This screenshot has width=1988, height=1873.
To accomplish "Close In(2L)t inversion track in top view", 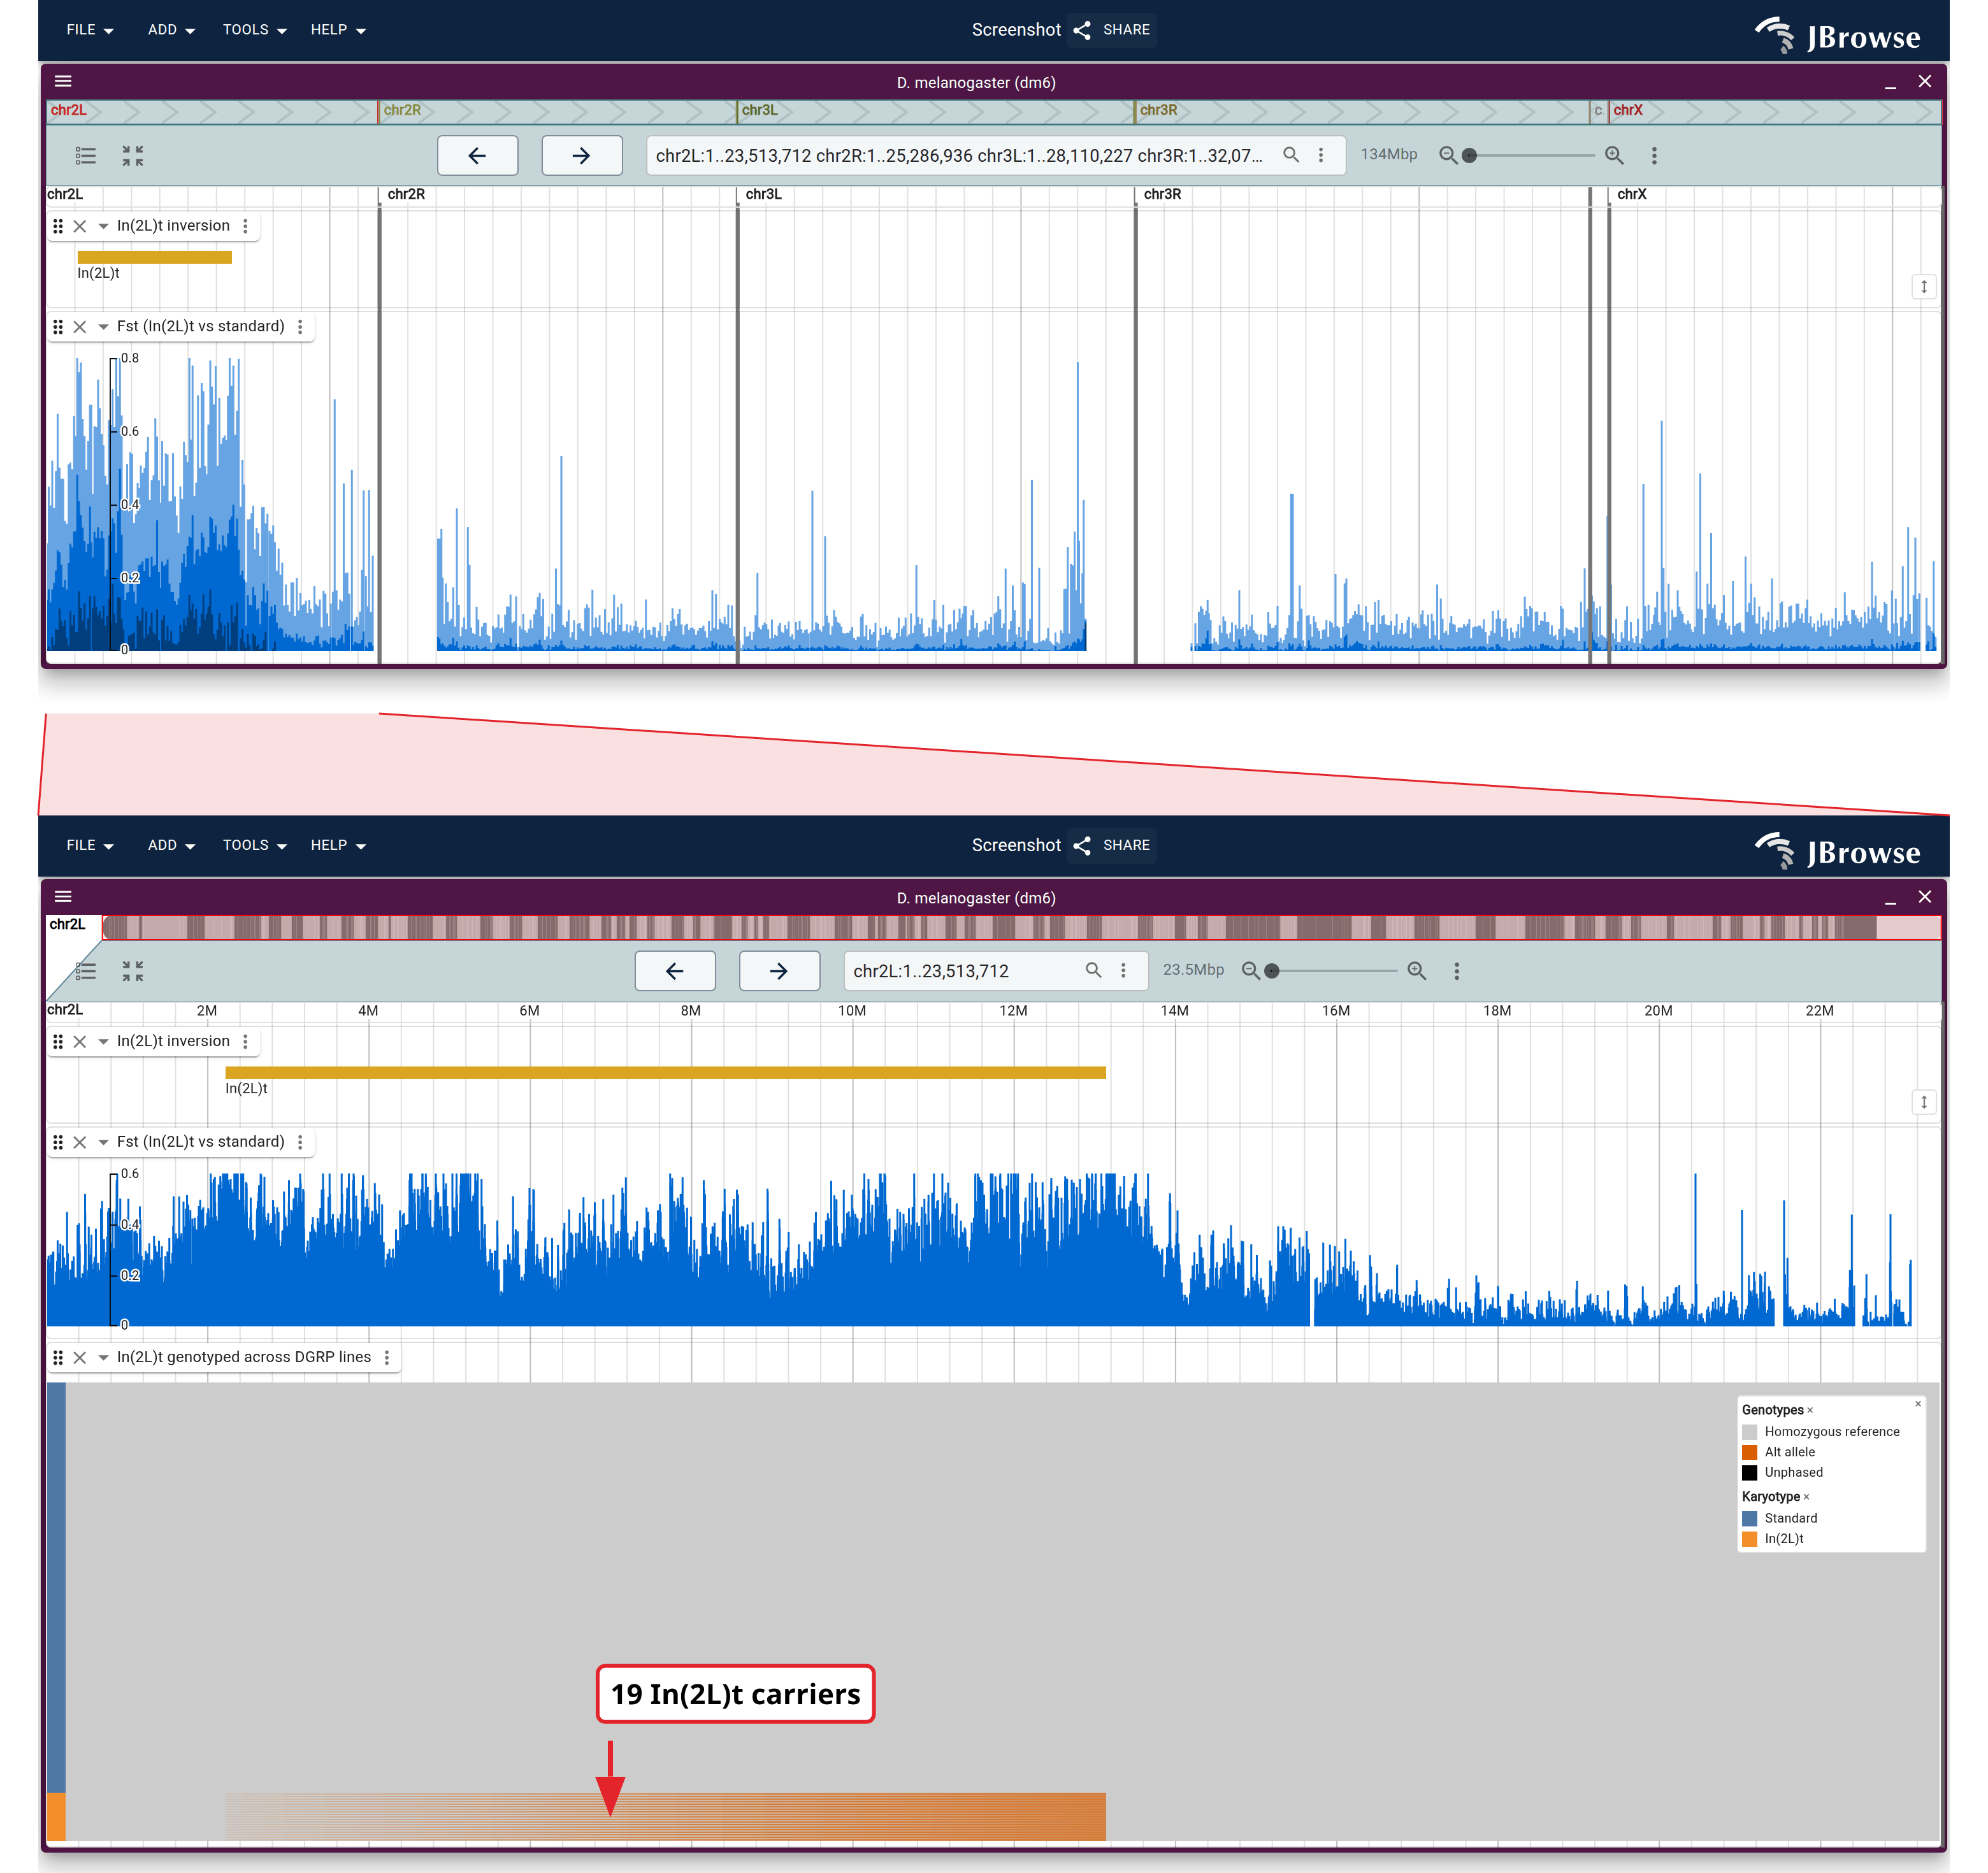I will pos(80,226).
